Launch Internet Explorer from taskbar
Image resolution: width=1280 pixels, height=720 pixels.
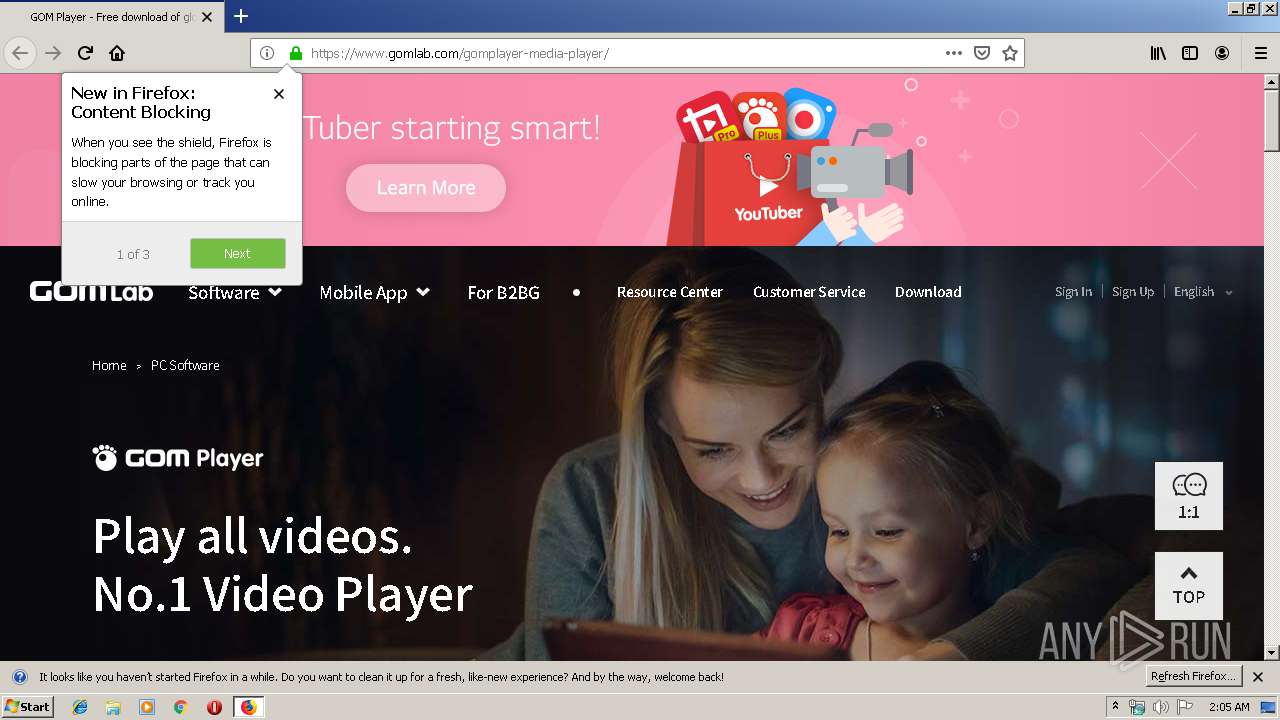[x=80, y=707]
